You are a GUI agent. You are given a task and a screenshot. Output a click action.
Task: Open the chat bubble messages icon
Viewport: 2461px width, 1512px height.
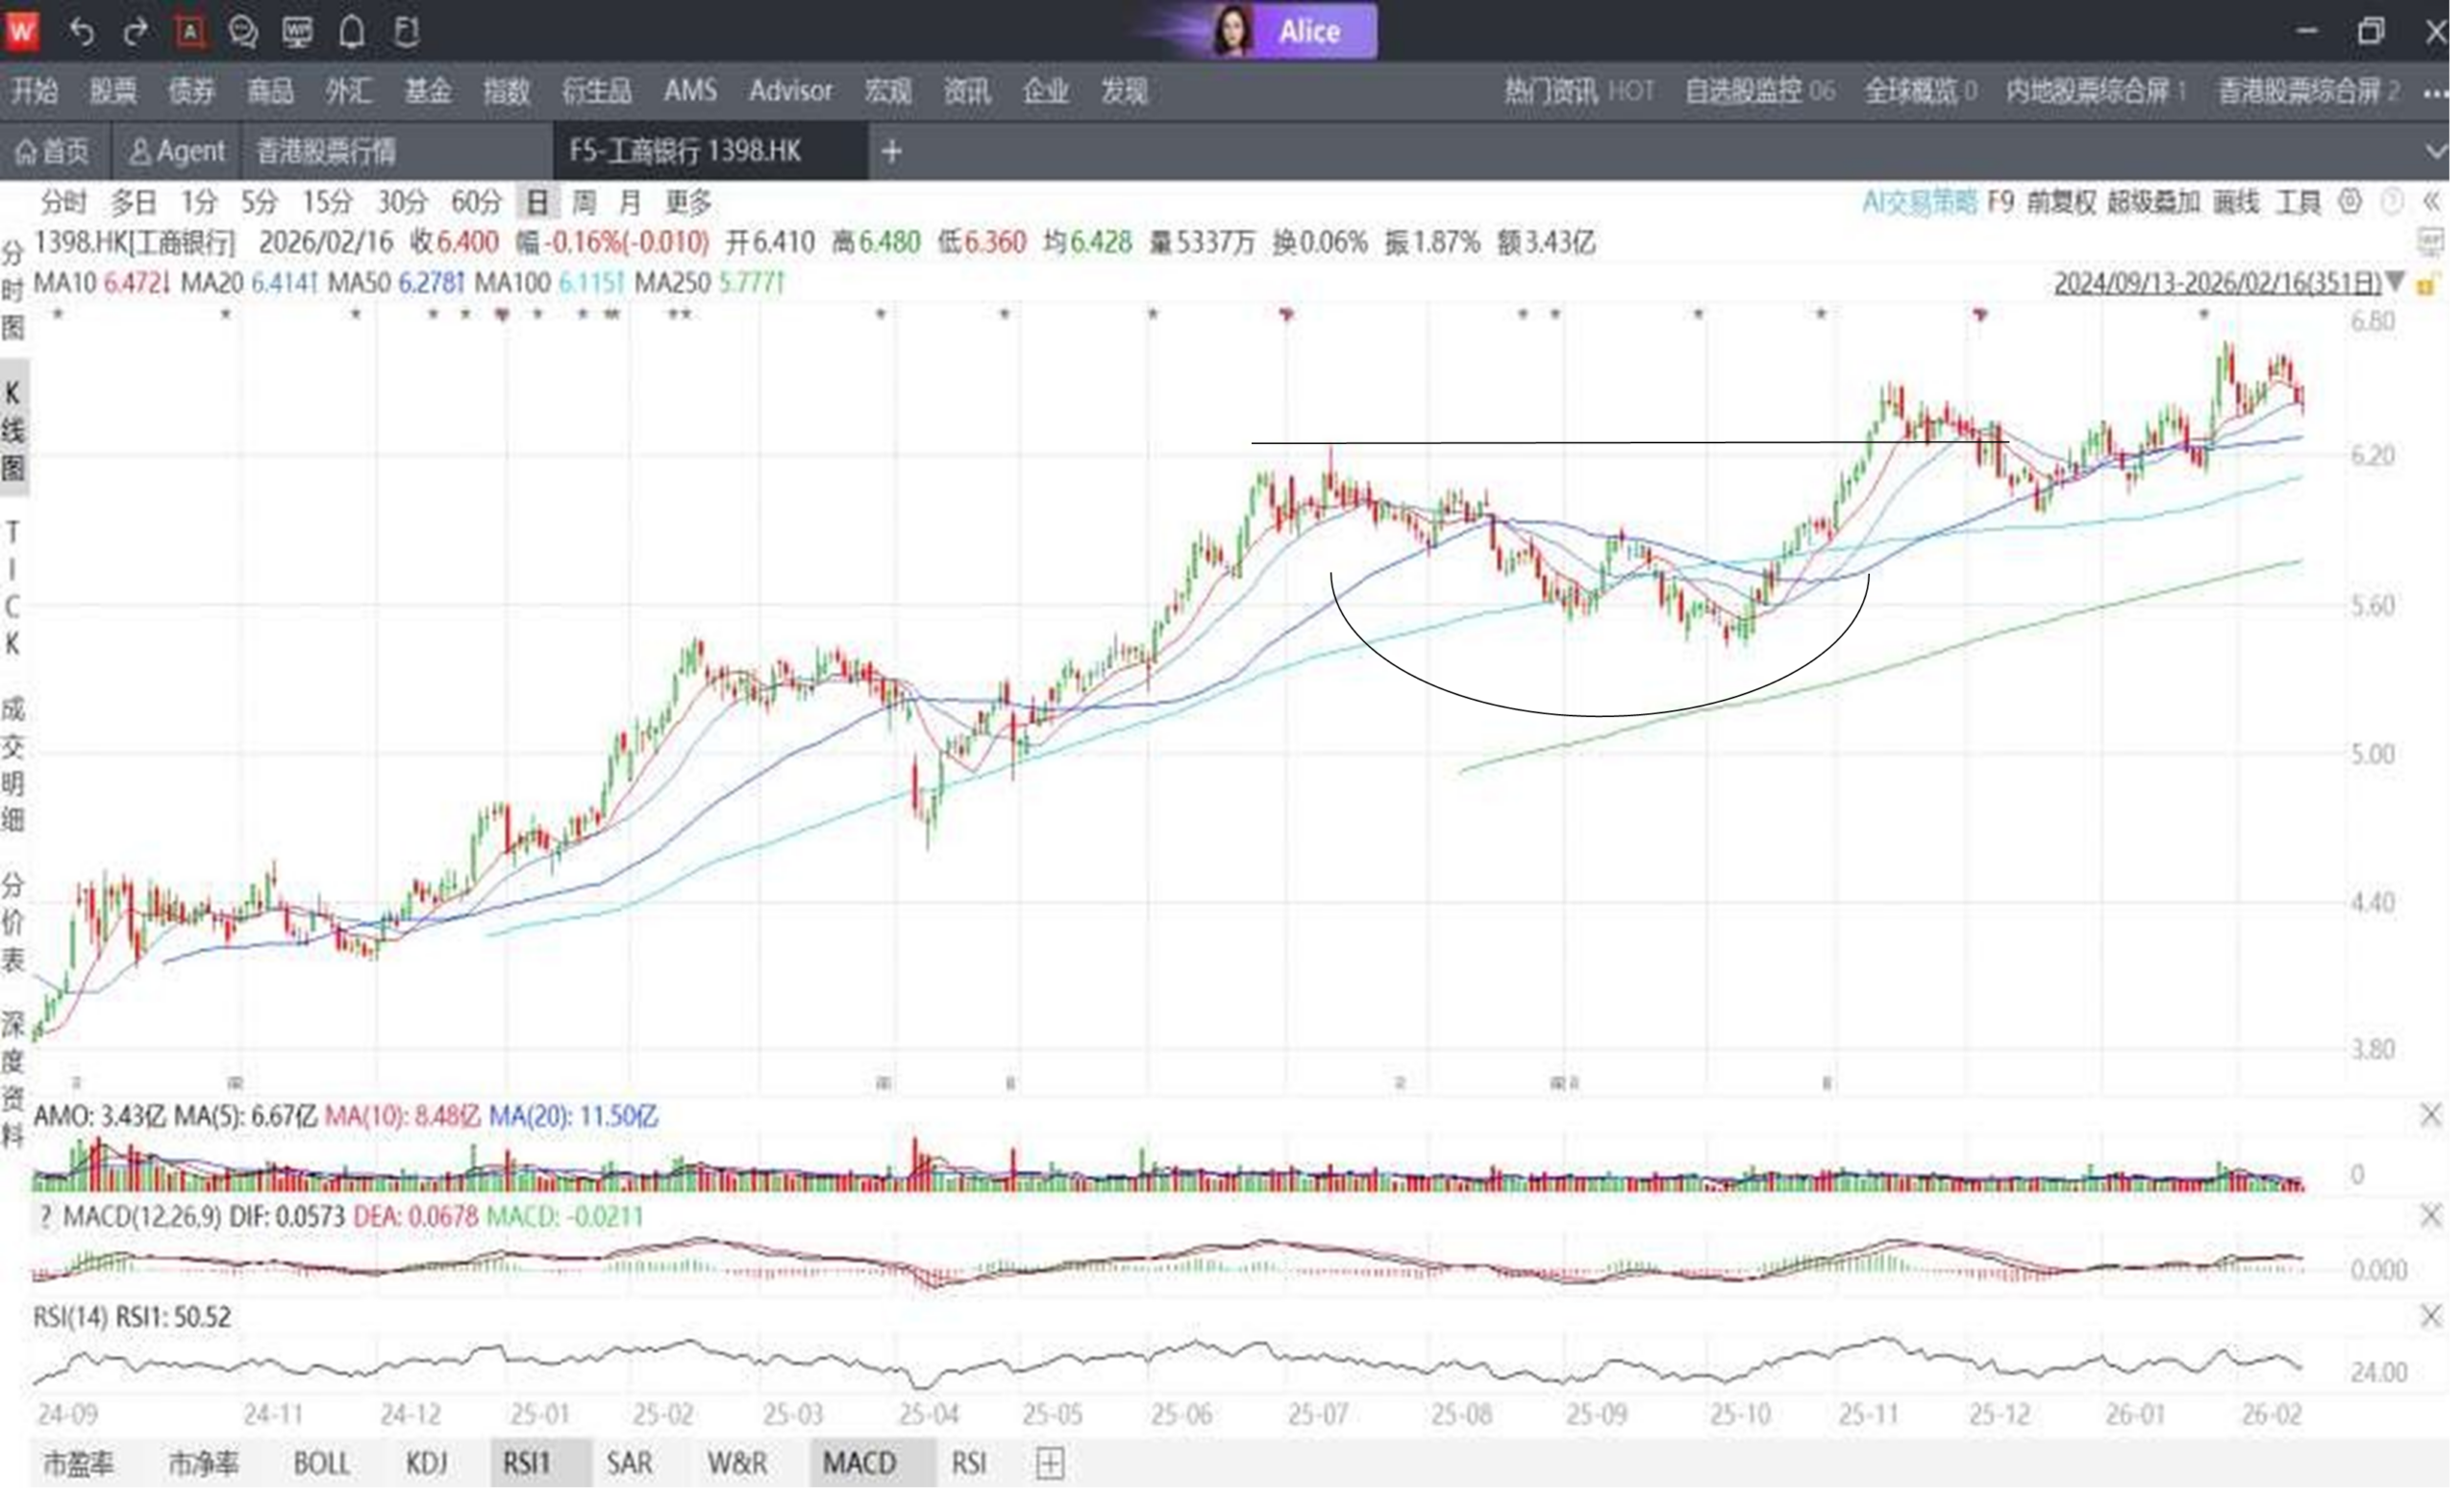[x=243, y=32]
